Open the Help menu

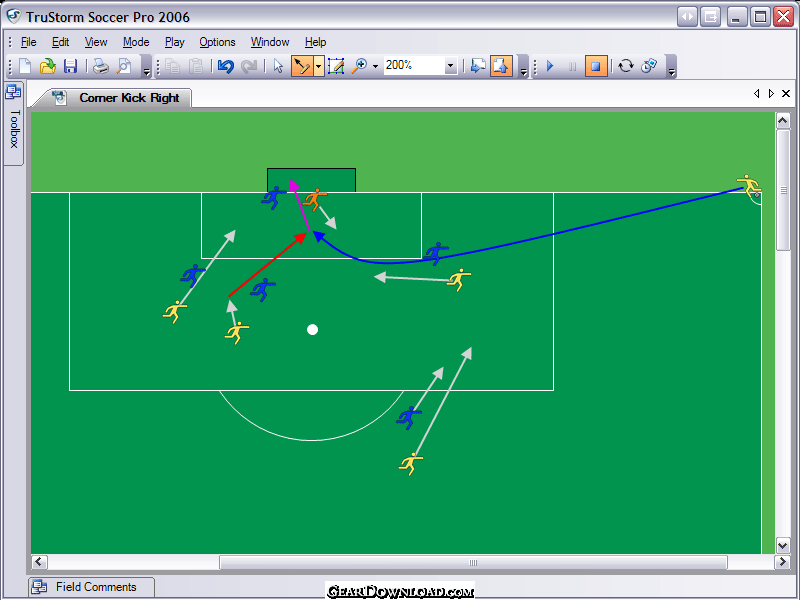click(x=315, y=42)
